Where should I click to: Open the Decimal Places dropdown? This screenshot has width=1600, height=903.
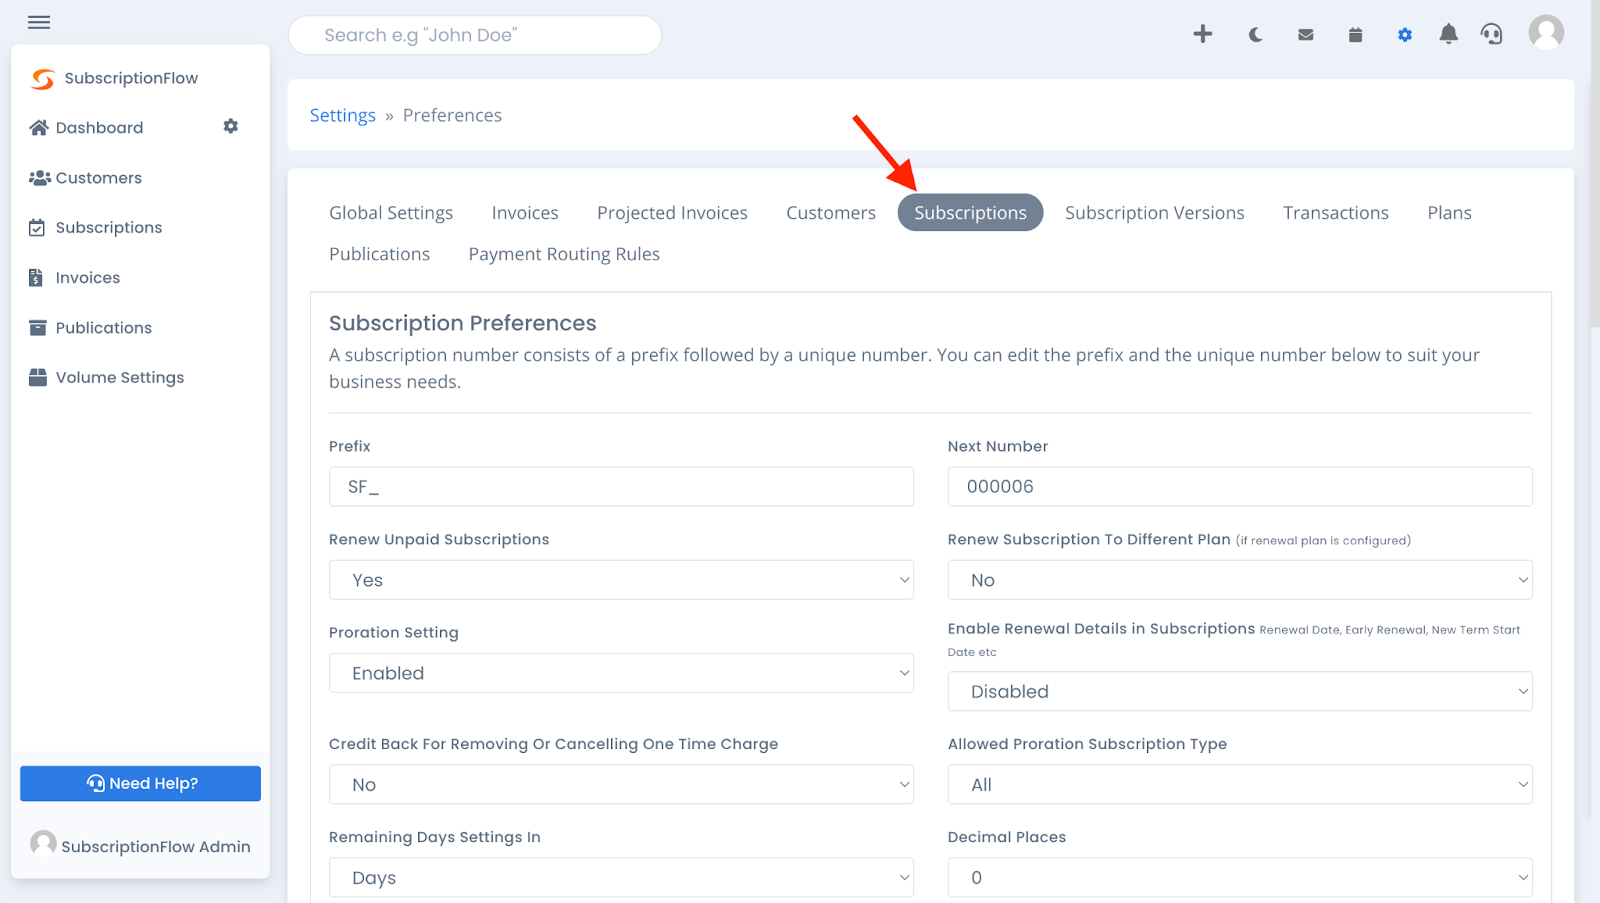point(1240,878)
